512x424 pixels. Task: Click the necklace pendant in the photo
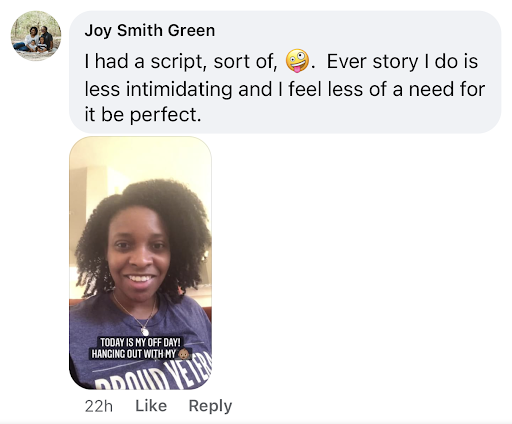tap(145, 331)
